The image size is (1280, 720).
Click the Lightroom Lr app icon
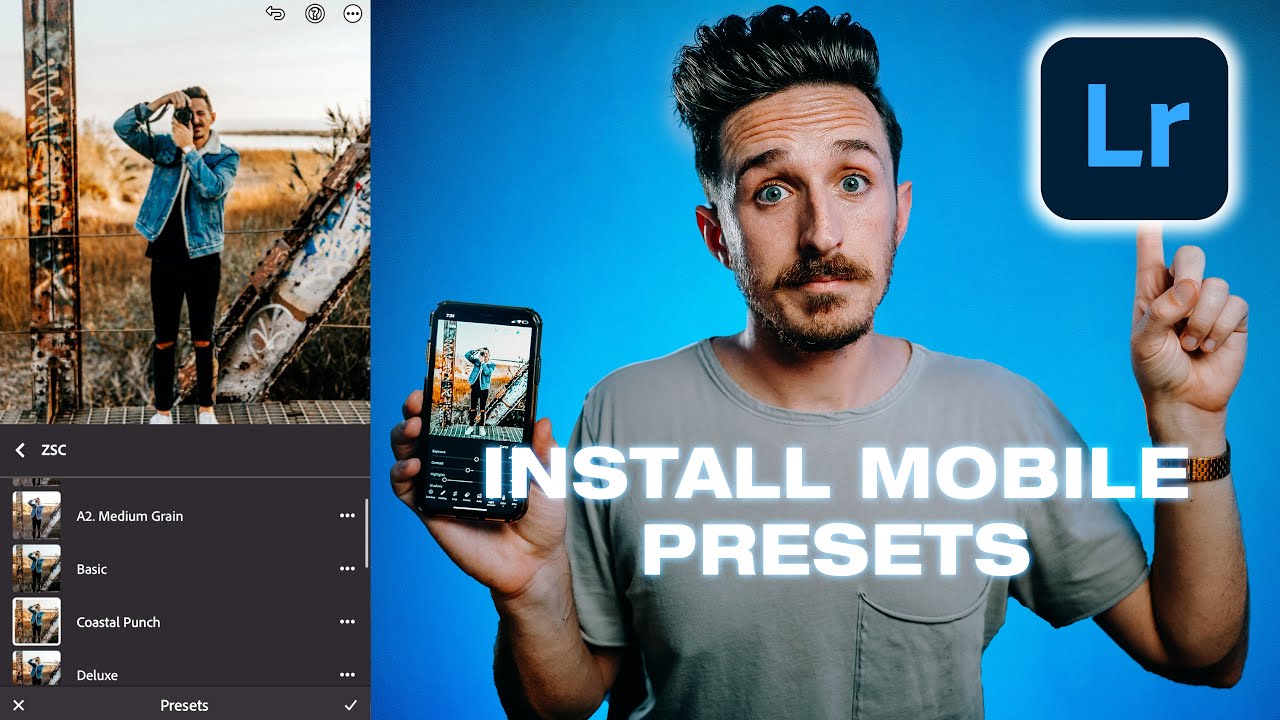[1134, 128]
